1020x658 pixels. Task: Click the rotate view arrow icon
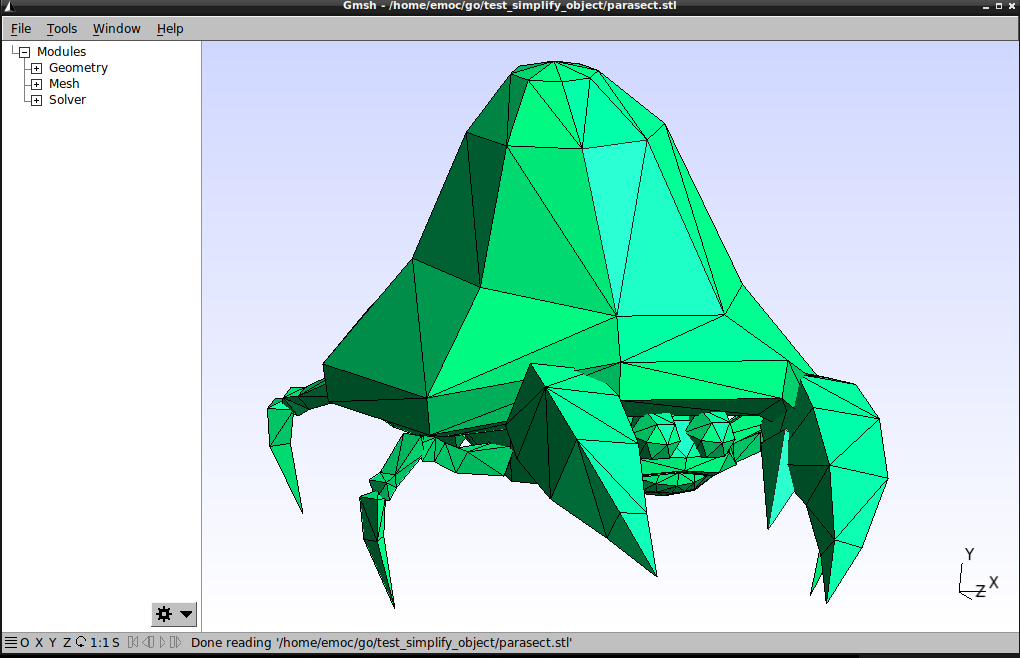[80, 642]
